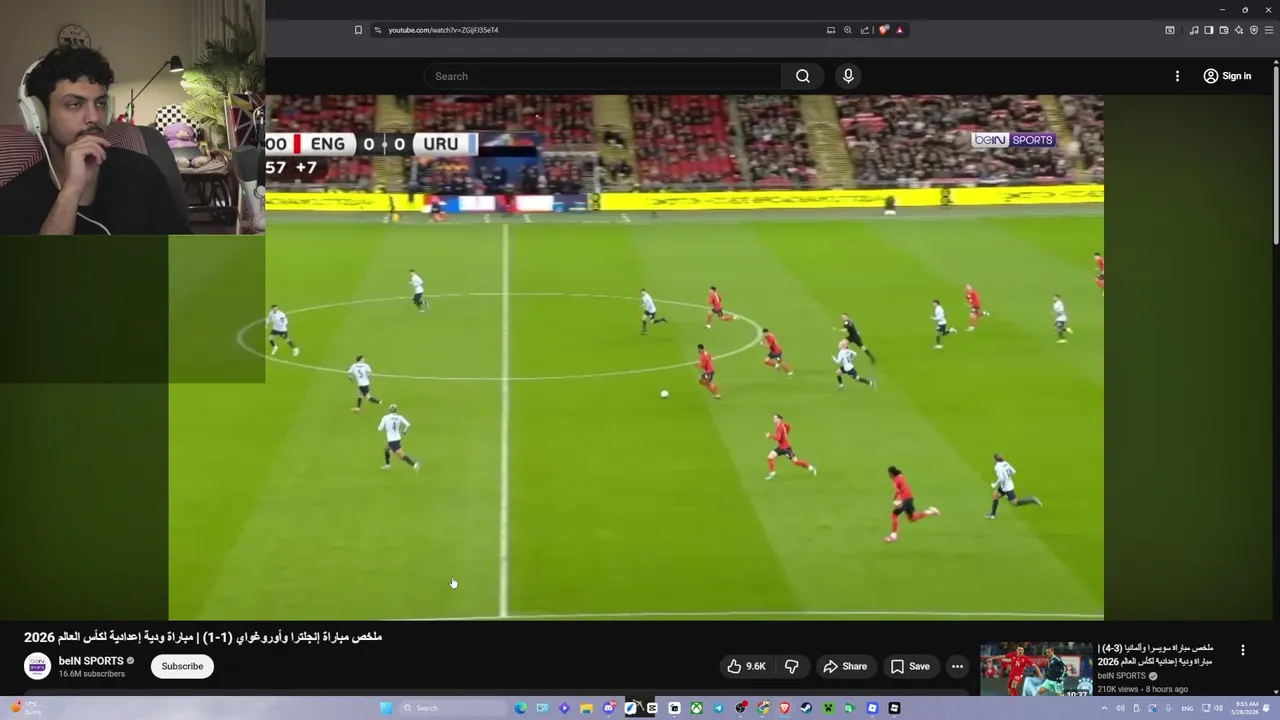The width and height of the screenshot is (1280, 720).
Task: Open the recommended Switzerland match thumbnail
Action: (x=1036, y=669)
